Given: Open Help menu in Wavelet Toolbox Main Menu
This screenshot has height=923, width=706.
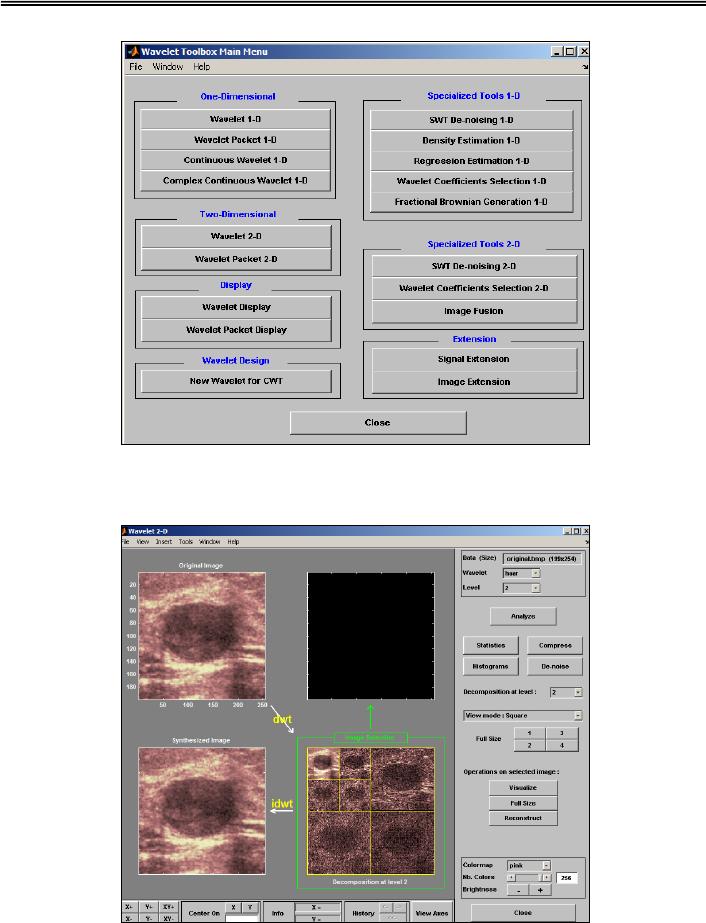Looking at the screenshot, I should pyautogui.click(x=202, y=66).
